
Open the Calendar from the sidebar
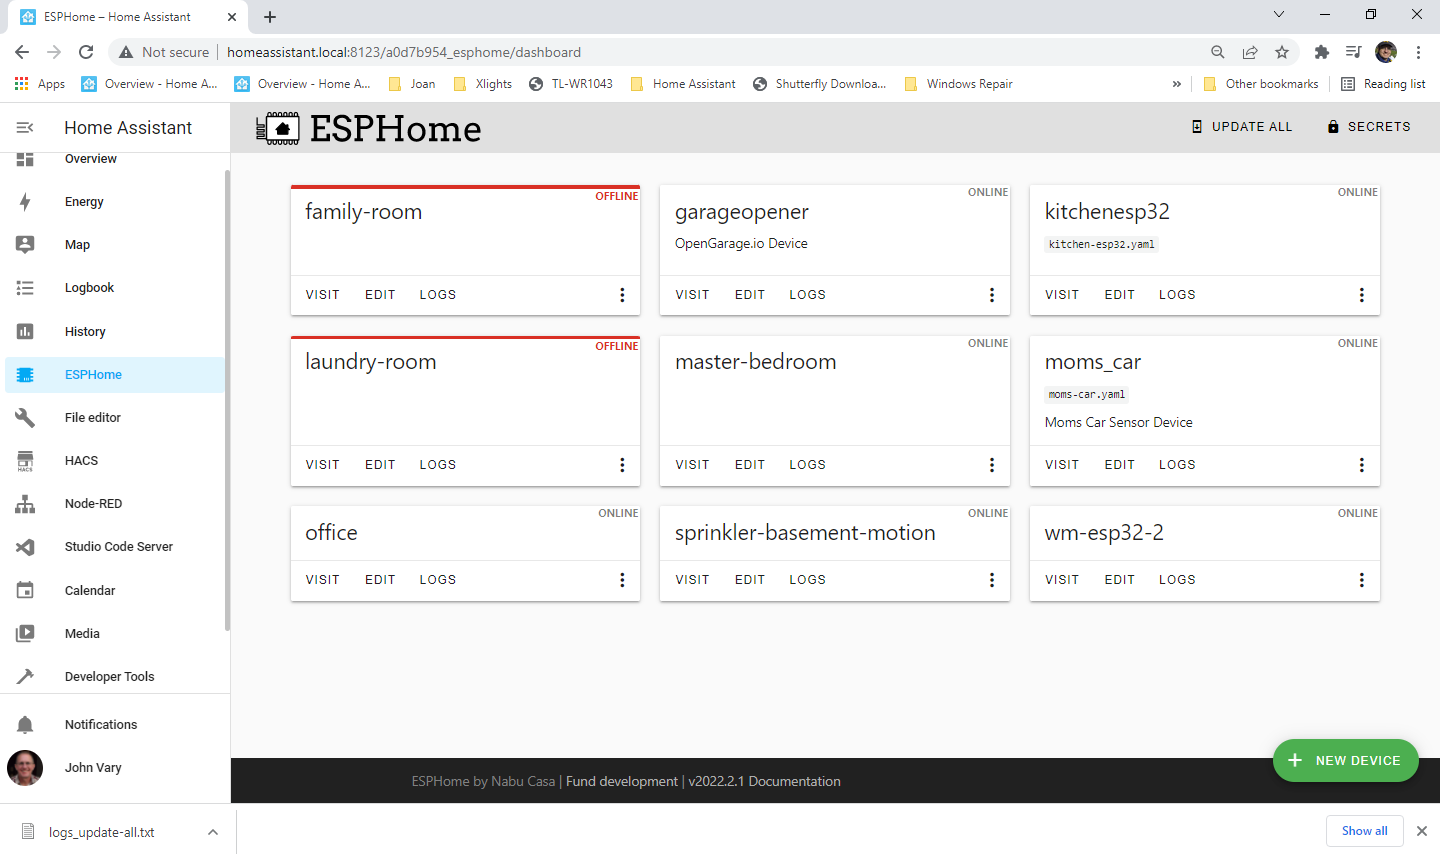(25, 590)
